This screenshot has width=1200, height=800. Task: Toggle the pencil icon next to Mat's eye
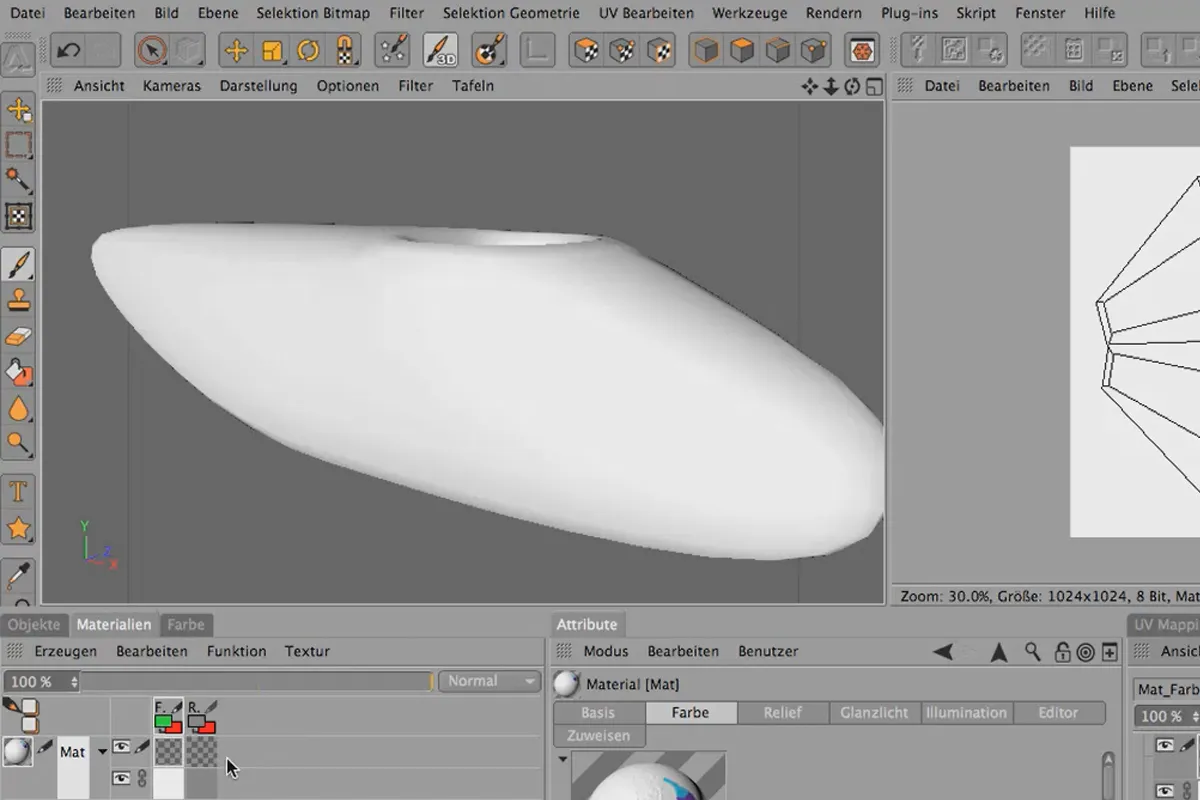tap(141, 746)
